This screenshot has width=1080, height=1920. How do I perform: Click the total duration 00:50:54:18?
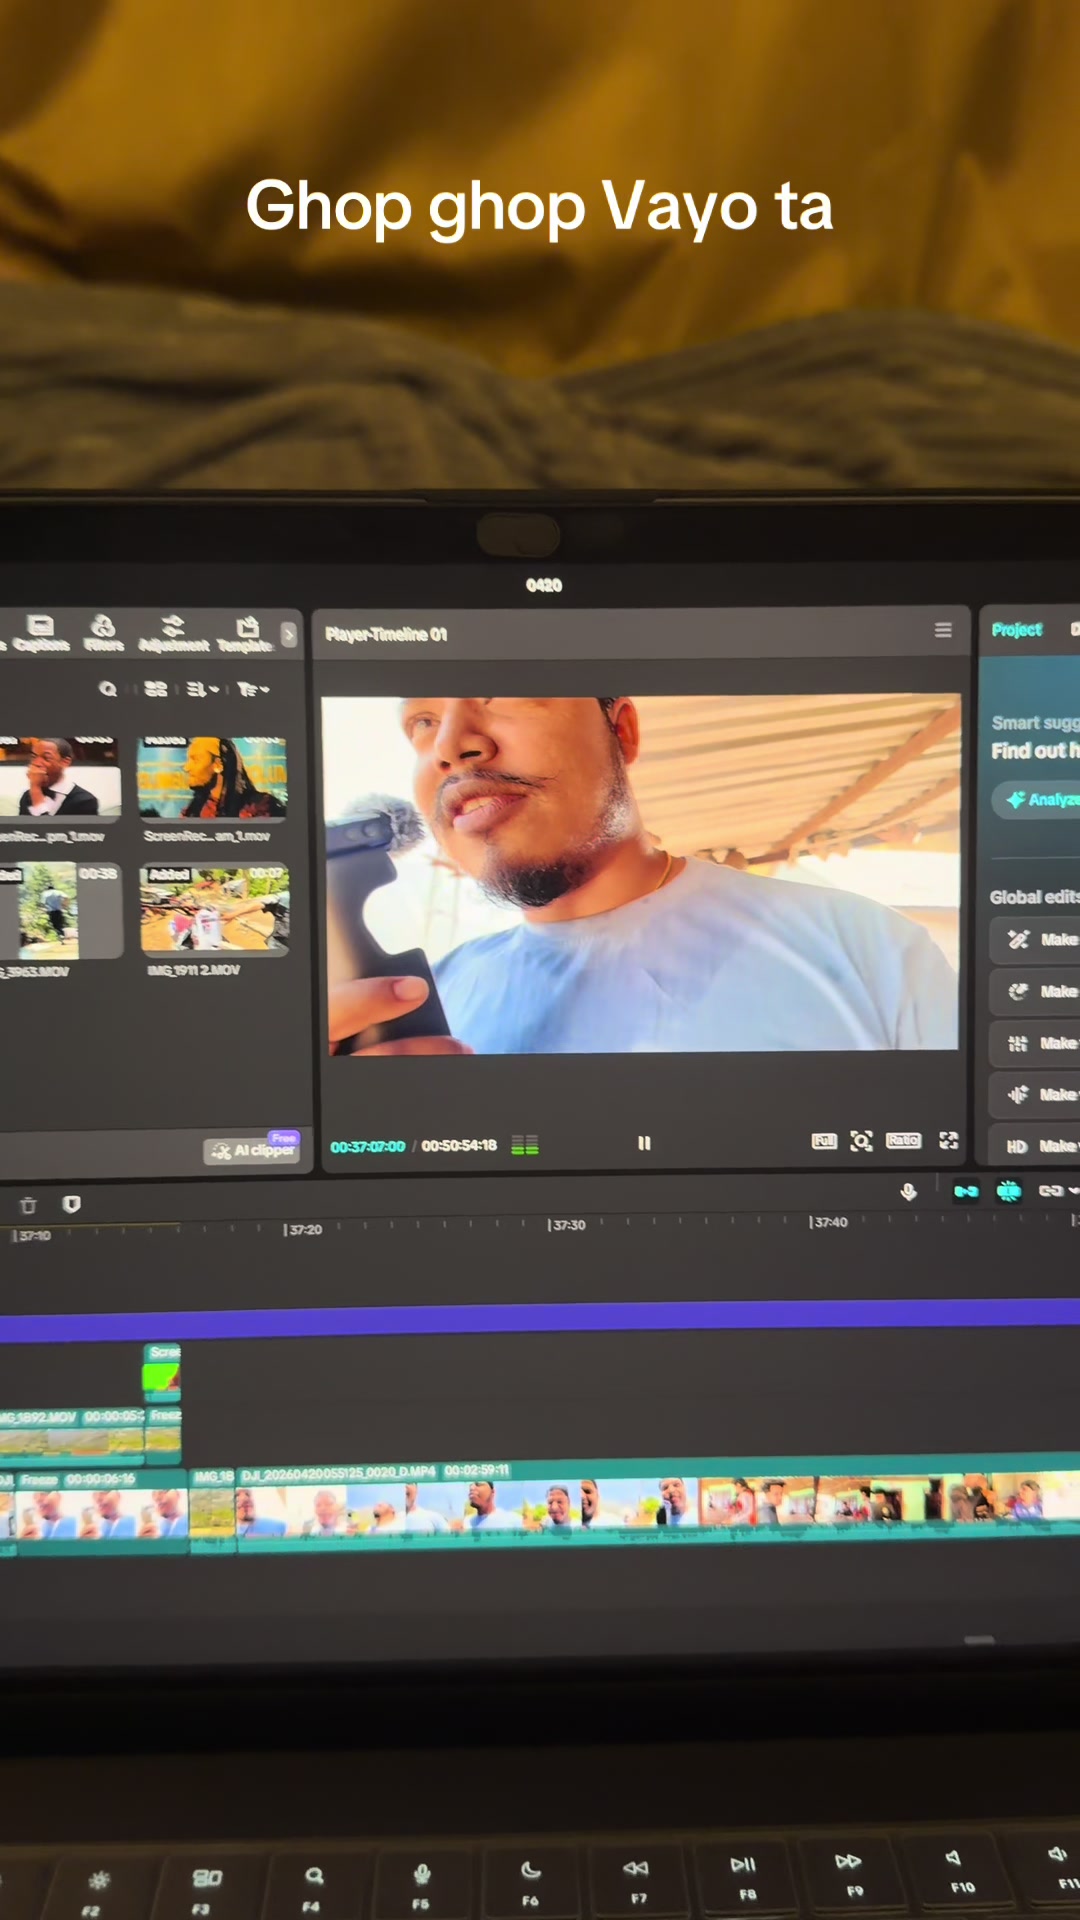(459, 1145)
